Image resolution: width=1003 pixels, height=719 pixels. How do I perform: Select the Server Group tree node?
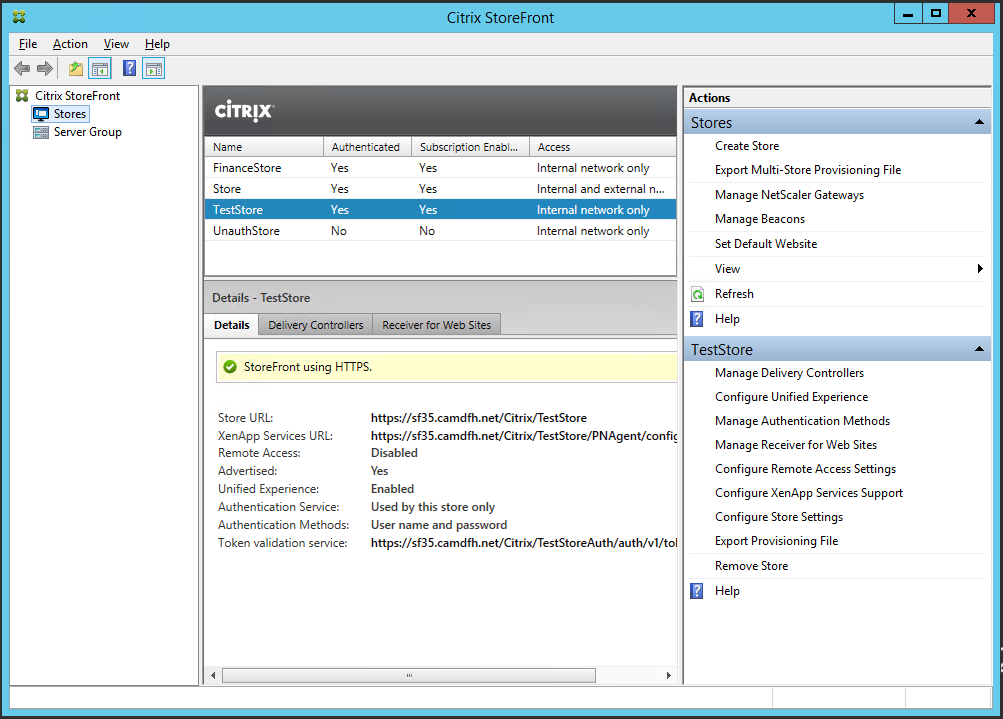87,132
